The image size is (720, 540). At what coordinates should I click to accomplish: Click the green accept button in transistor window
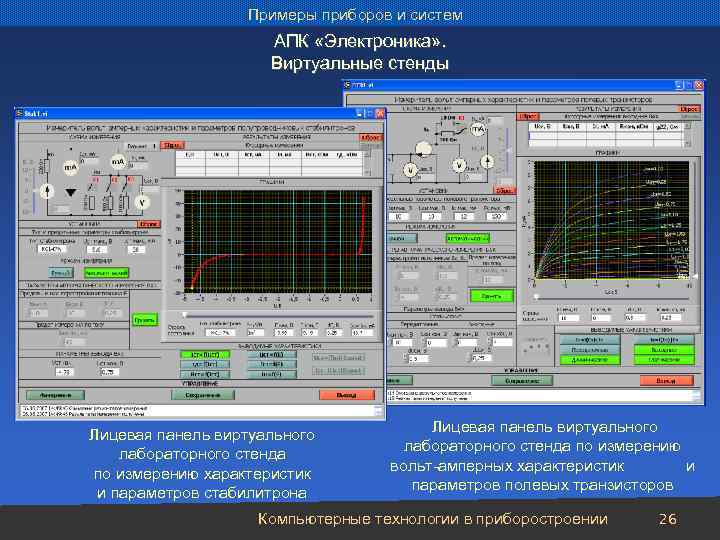(491, 296)
